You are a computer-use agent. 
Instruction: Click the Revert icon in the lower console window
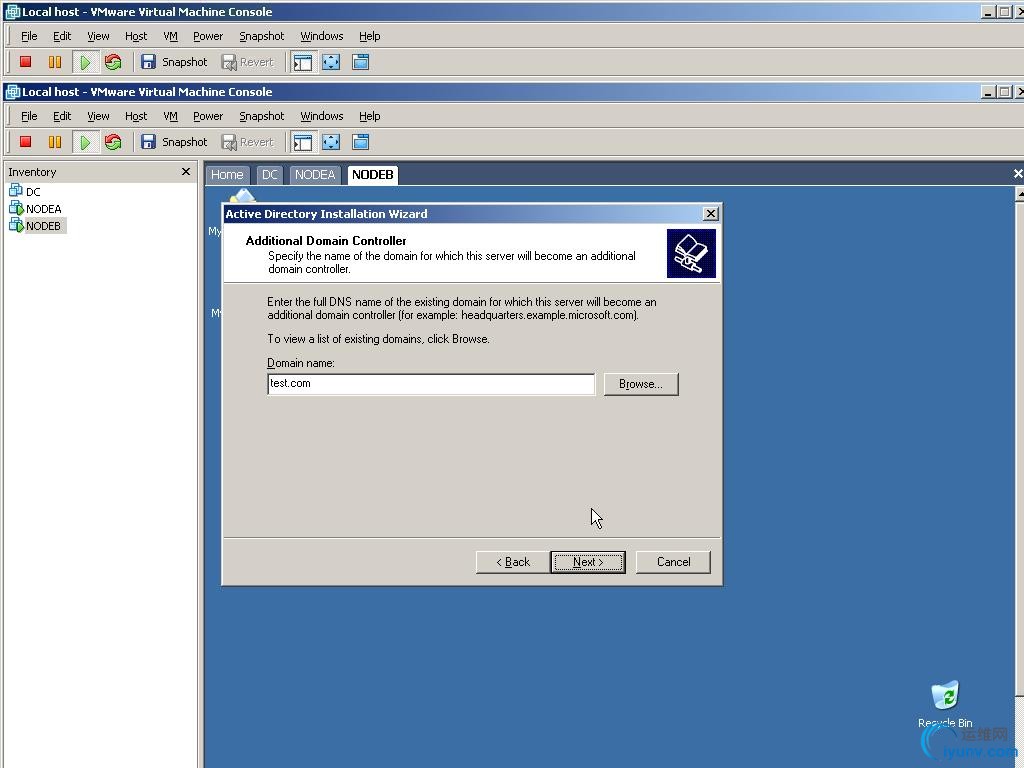229,142
